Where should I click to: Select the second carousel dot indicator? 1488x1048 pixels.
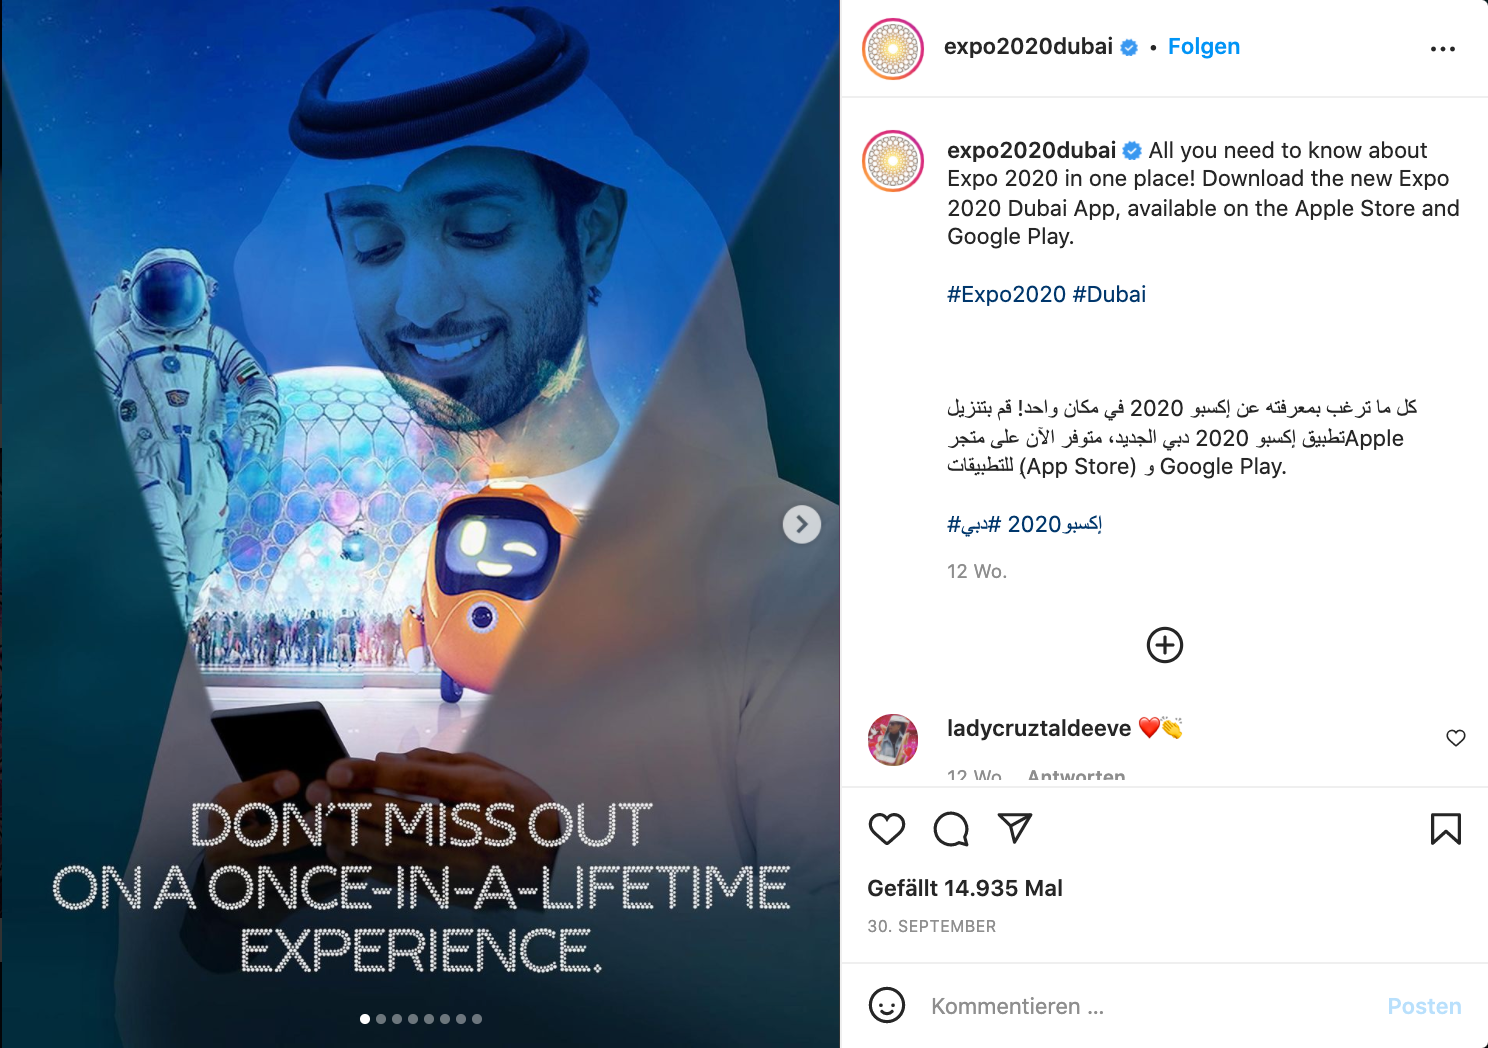click(381, 1019)
